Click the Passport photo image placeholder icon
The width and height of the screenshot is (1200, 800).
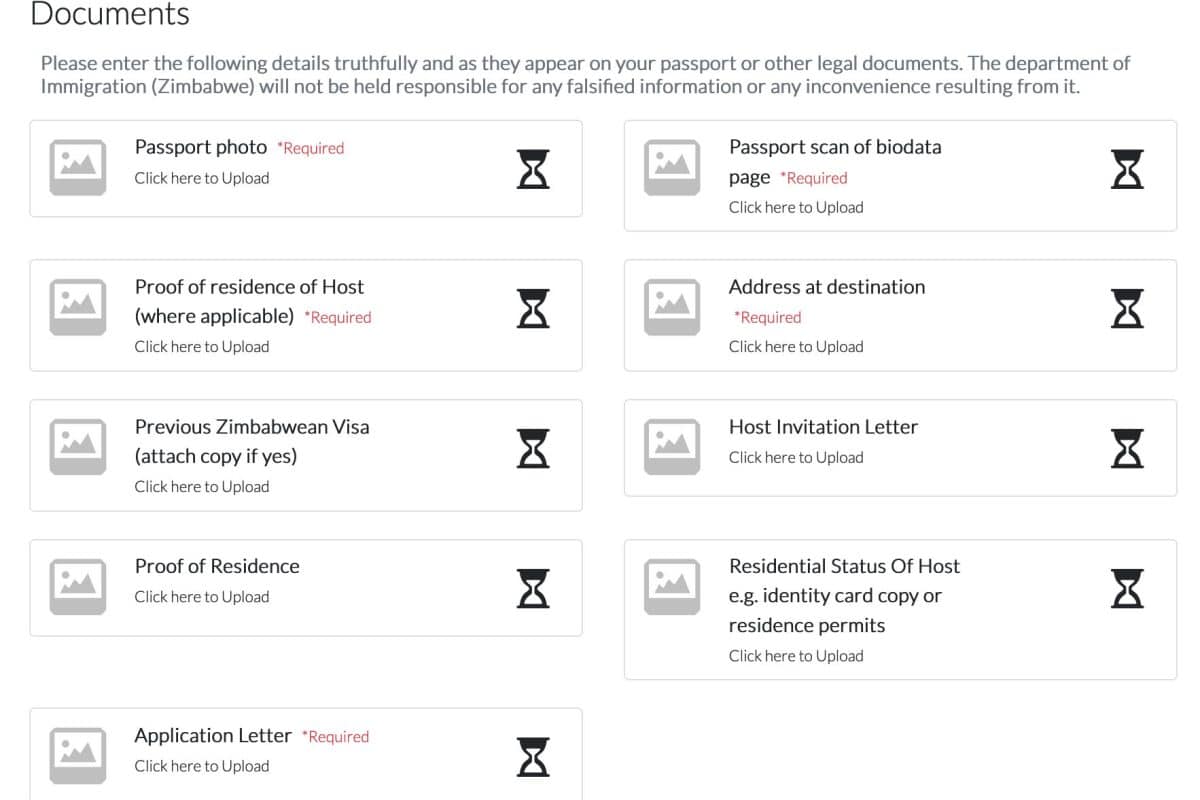[x=78, y=168]
